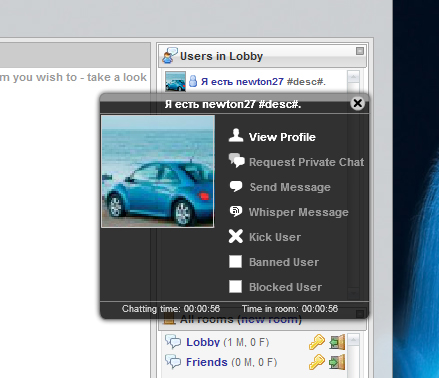Screen dimensions: 439x378
Task: Click the Request Private Chat bubbles icon
Action: [236, 160]
